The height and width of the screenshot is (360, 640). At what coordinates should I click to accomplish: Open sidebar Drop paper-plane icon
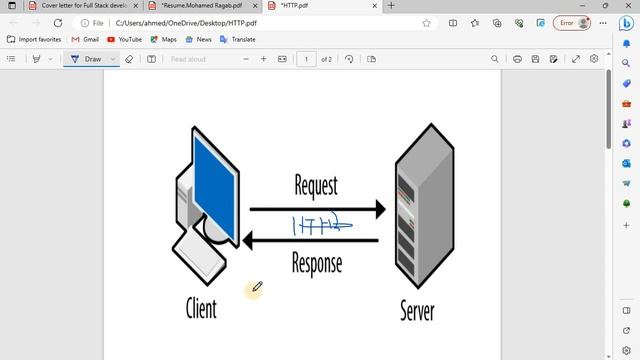(x=627, y=184)
